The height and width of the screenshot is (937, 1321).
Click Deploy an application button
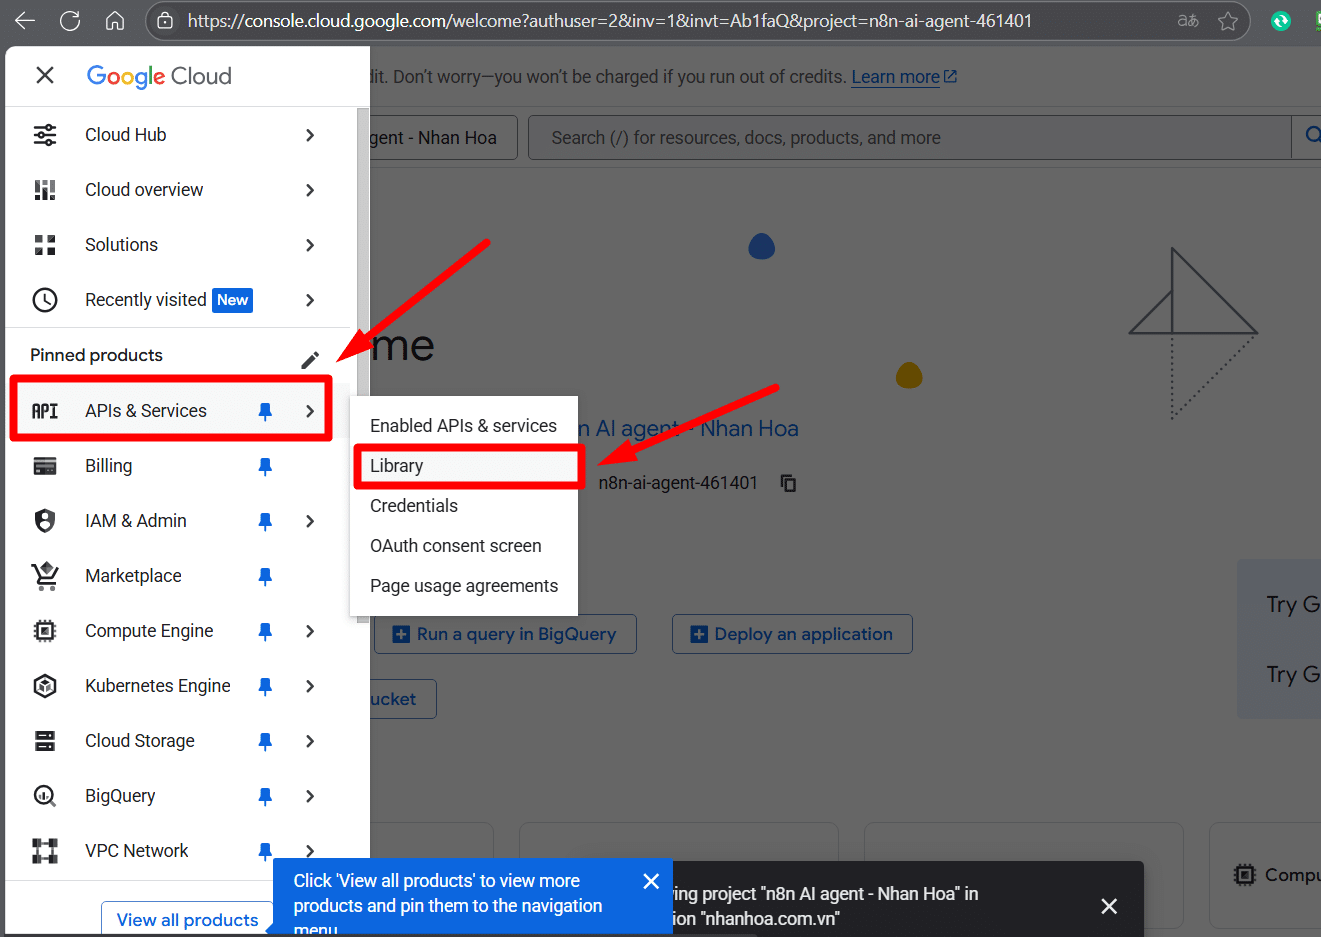pos(792,634)
